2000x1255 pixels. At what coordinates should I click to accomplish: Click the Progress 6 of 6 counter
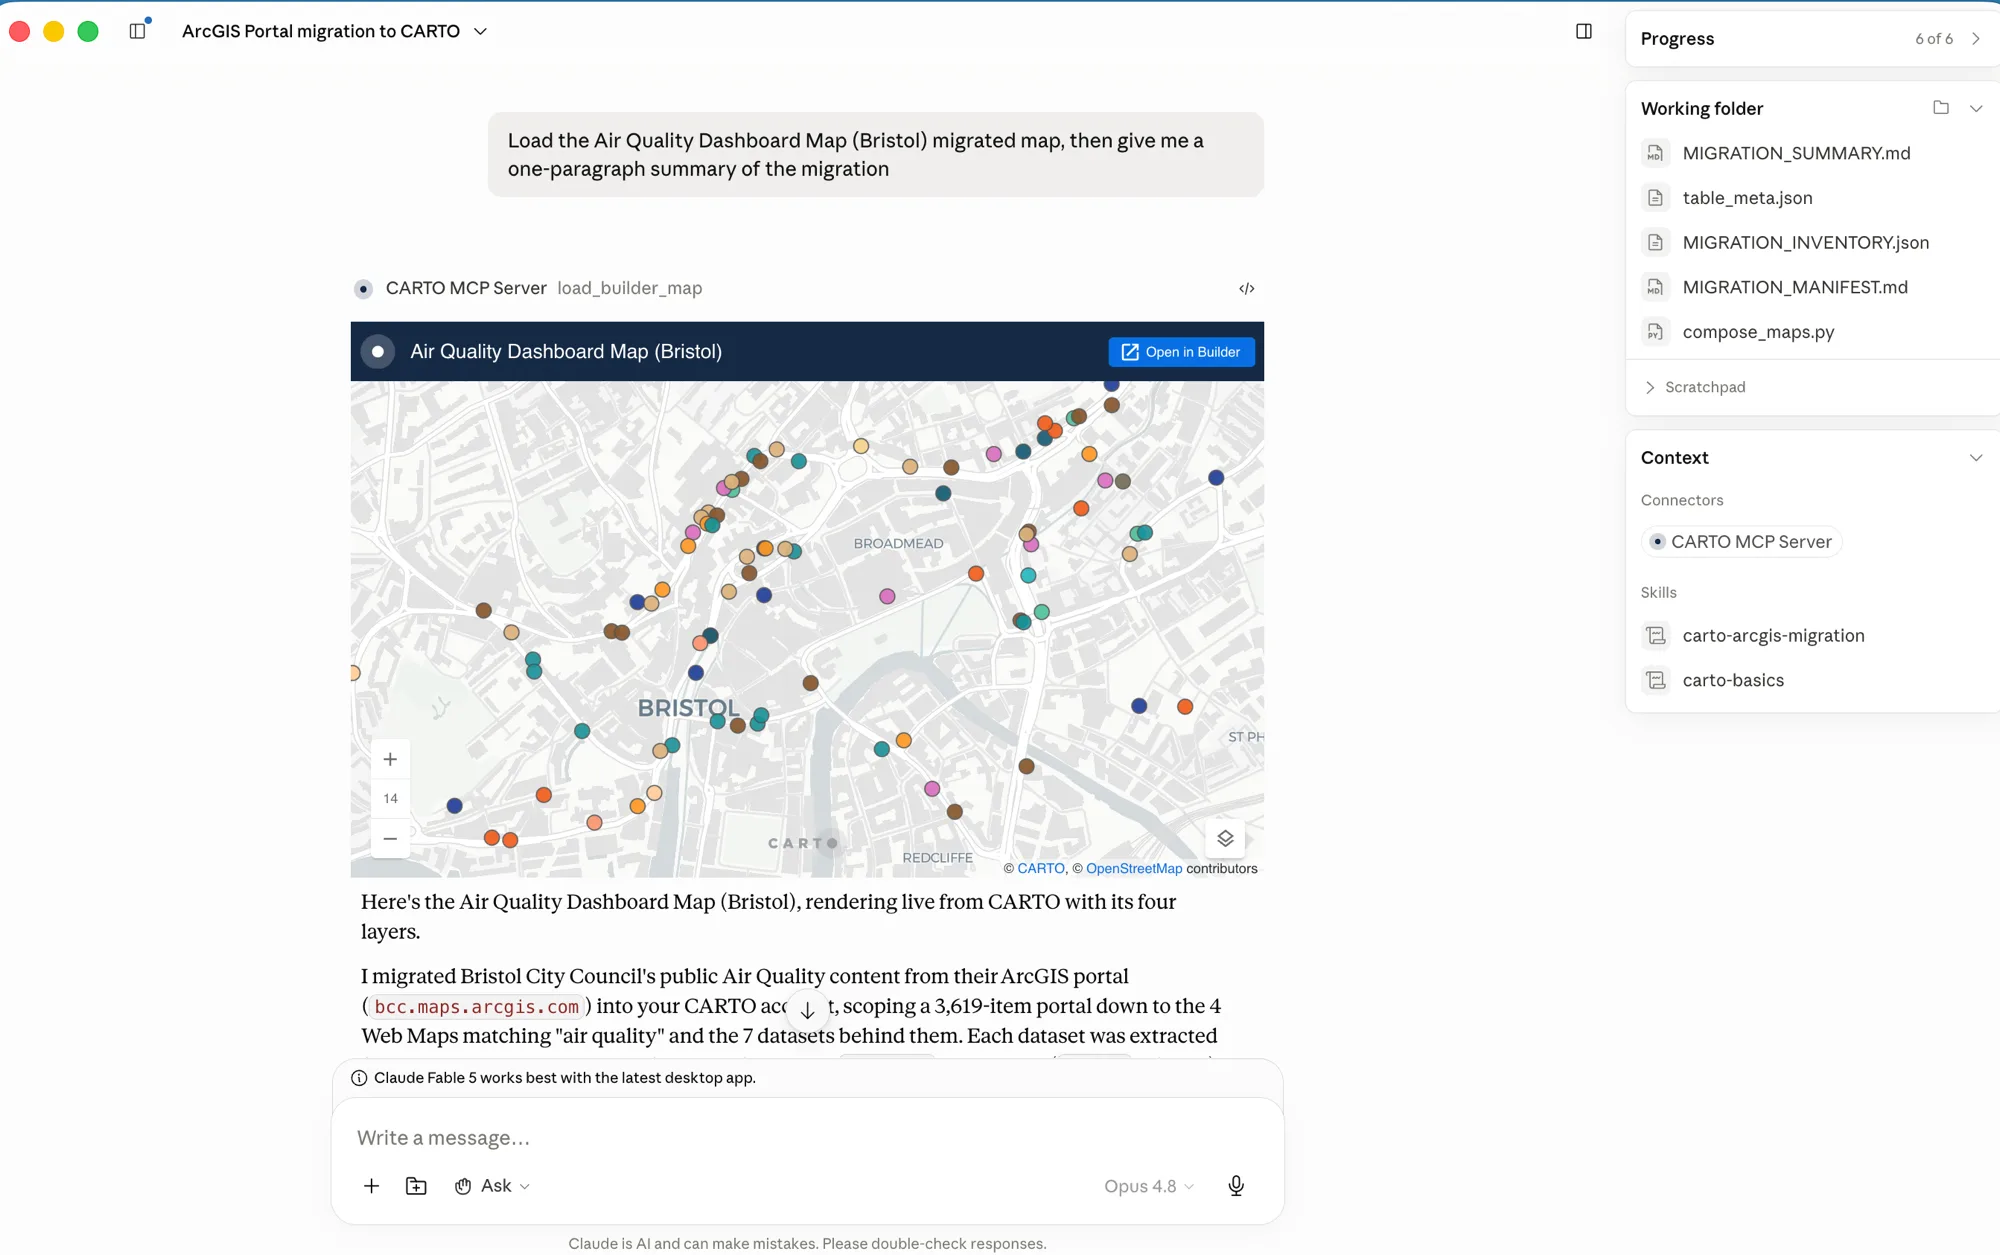point(1934,39)
